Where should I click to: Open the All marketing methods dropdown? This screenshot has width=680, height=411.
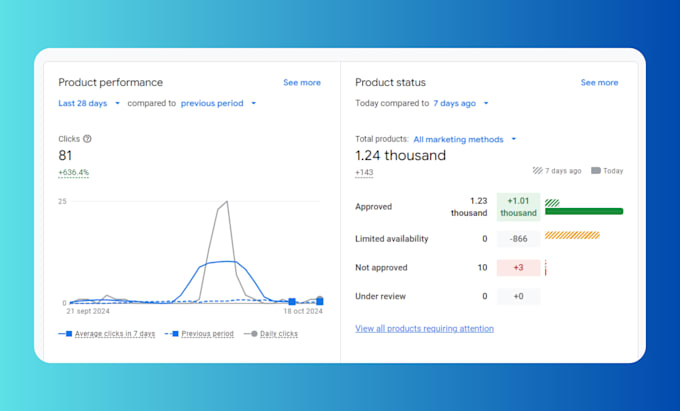click(464, 139)
